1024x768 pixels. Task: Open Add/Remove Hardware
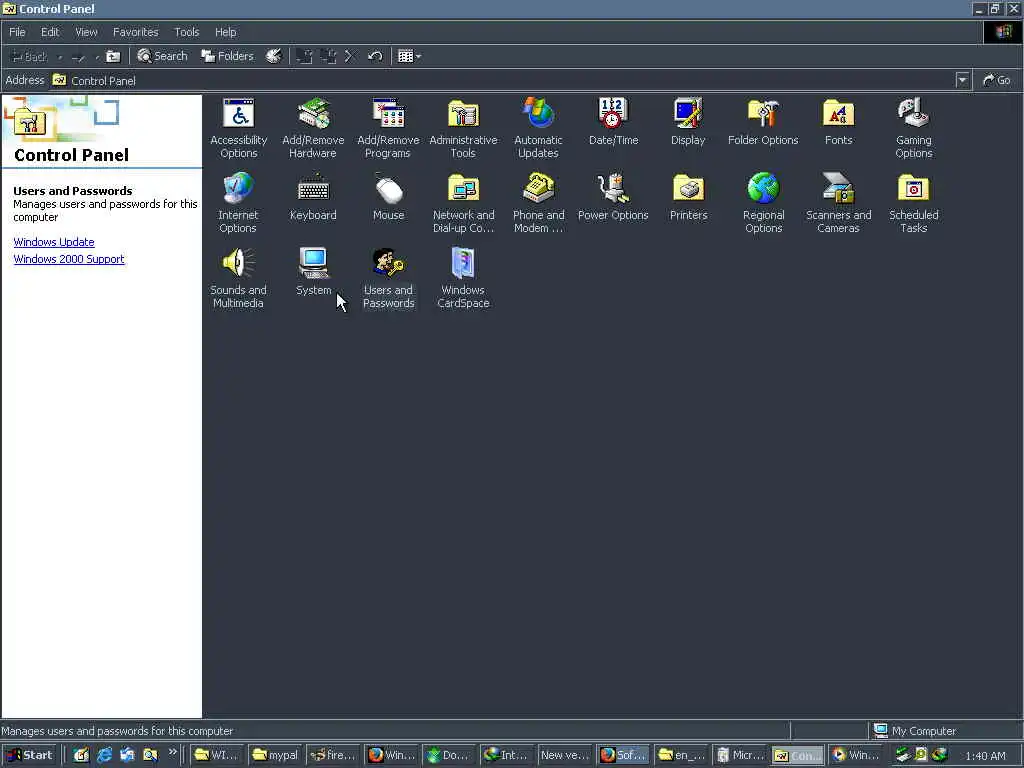click(313, 128)
